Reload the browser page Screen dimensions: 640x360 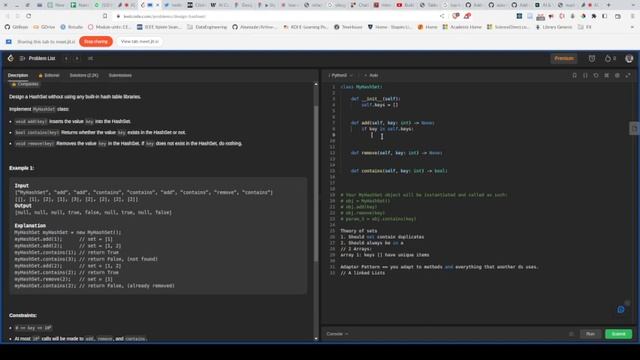point(29,16)
